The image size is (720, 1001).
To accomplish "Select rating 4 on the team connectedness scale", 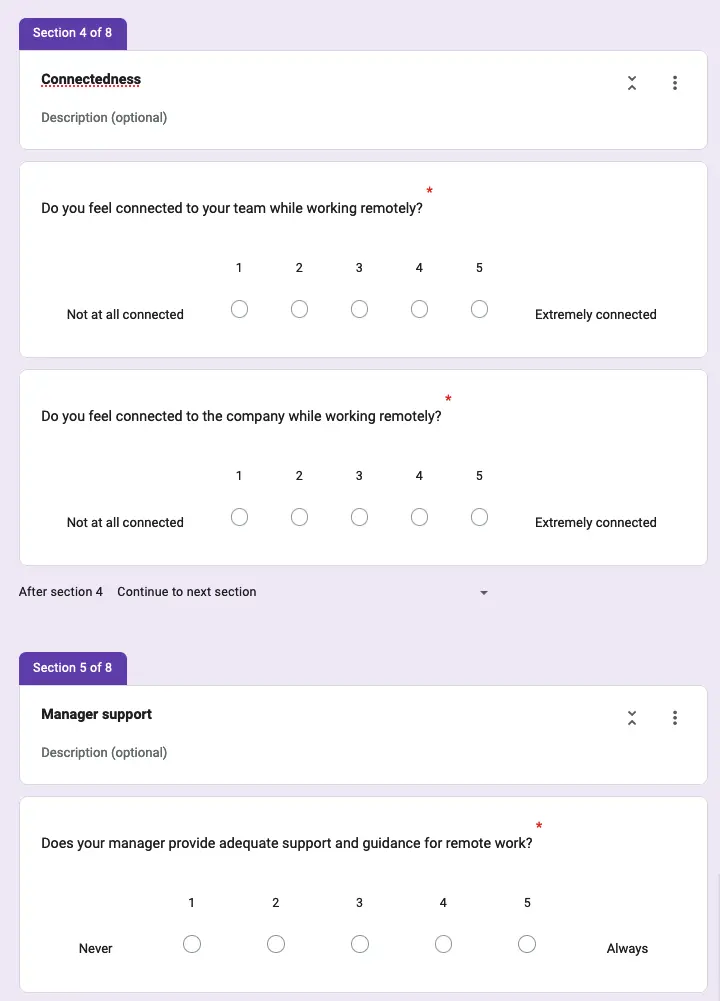I will click(419, 309).
